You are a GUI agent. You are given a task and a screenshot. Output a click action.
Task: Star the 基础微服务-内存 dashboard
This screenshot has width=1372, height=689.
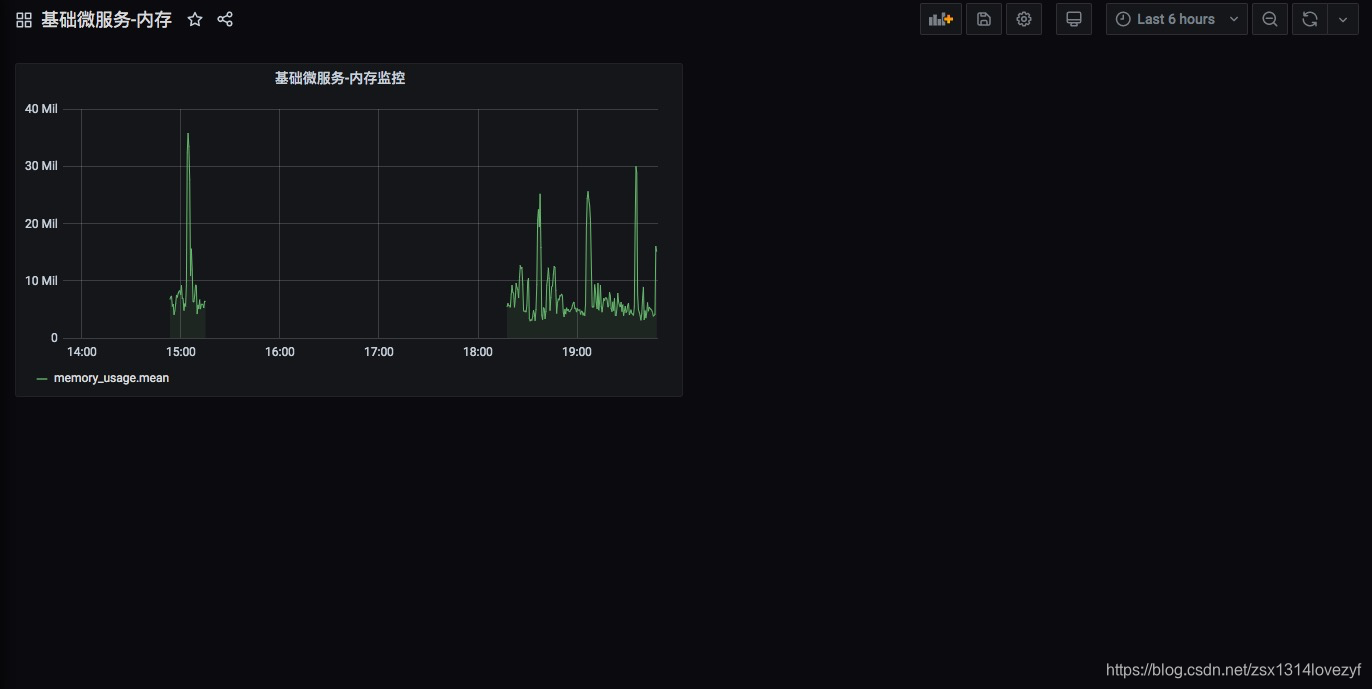click(195, 19)
